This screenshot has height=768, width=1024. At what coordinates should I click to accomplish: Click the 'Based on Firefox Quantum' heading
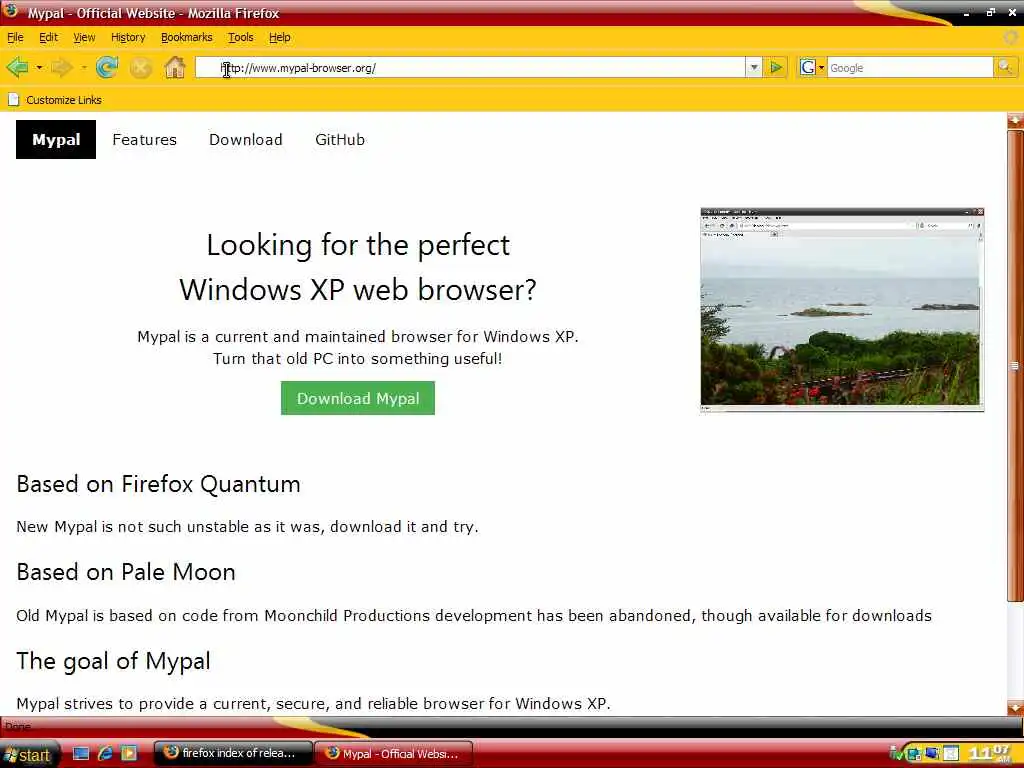tap(159, 484)
